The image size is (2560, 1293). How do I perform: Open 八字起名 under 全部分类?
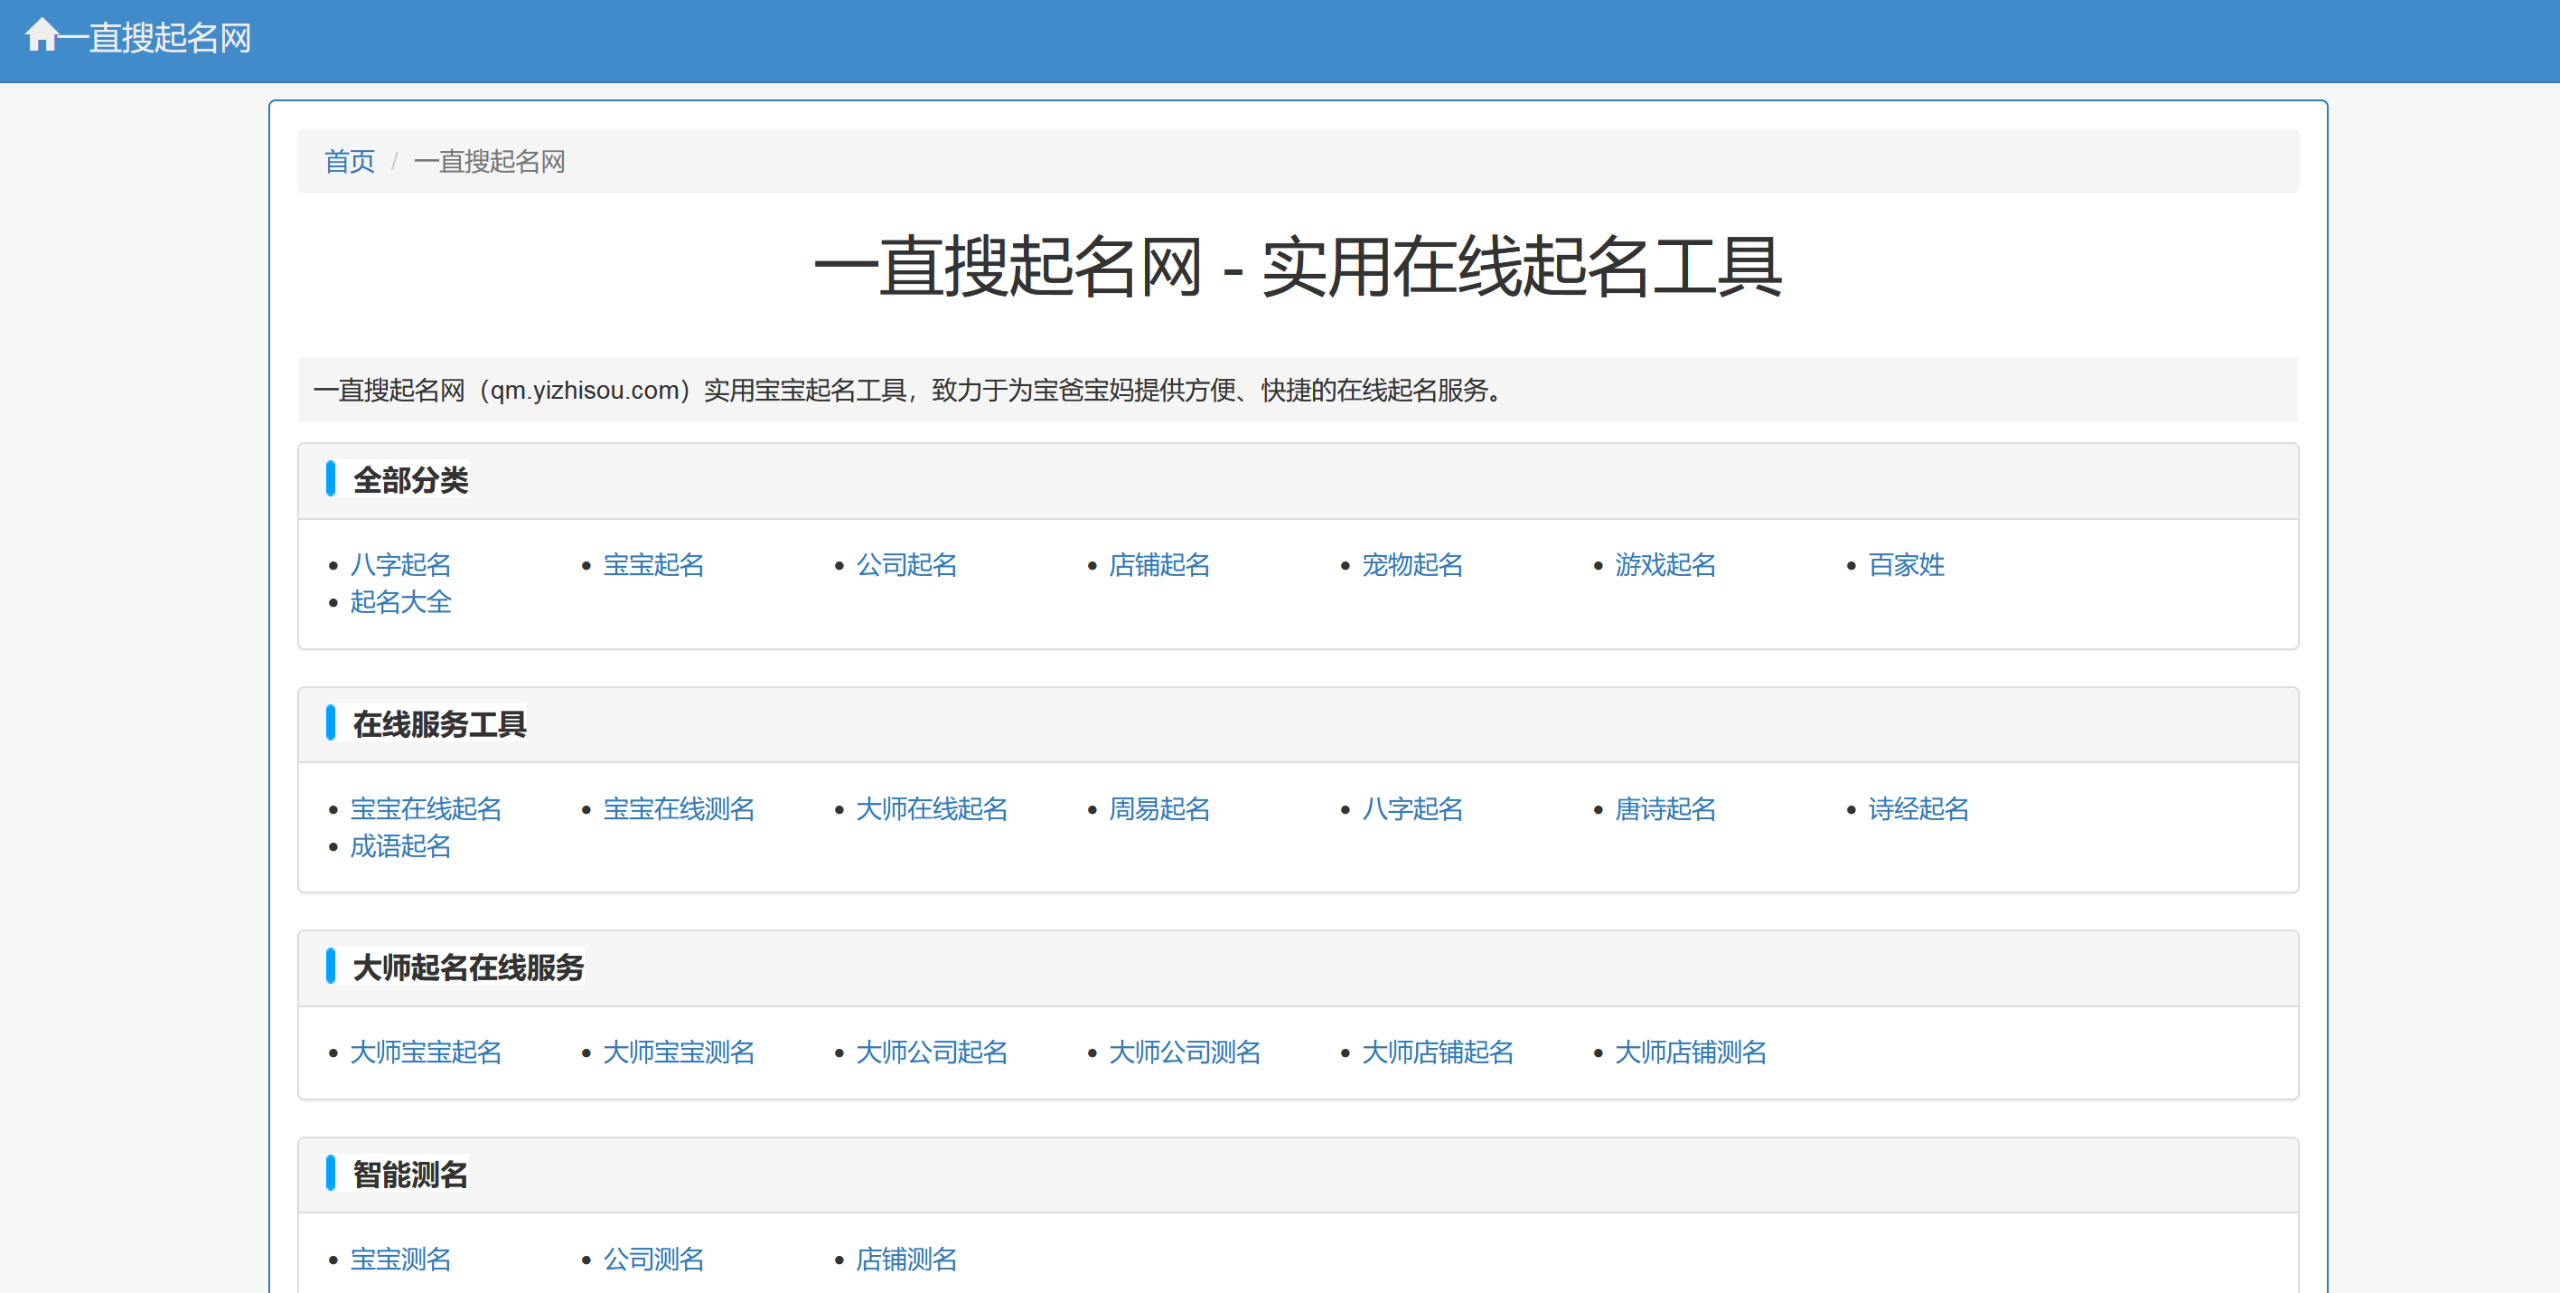pos(401,565)
